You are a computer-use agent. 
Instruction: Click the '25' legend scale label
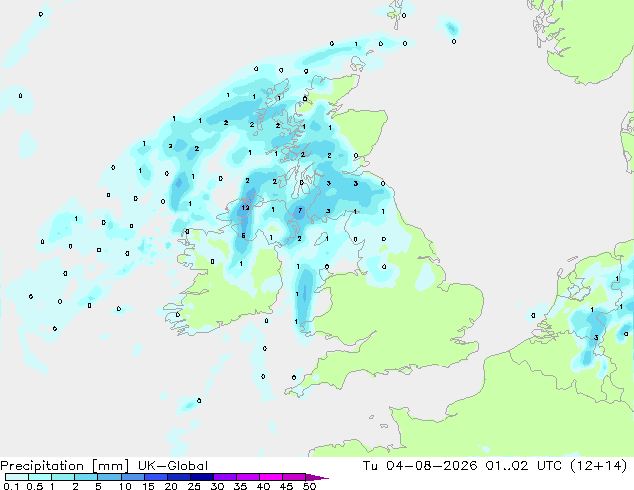pyautogui.click(x=194, y=486)
